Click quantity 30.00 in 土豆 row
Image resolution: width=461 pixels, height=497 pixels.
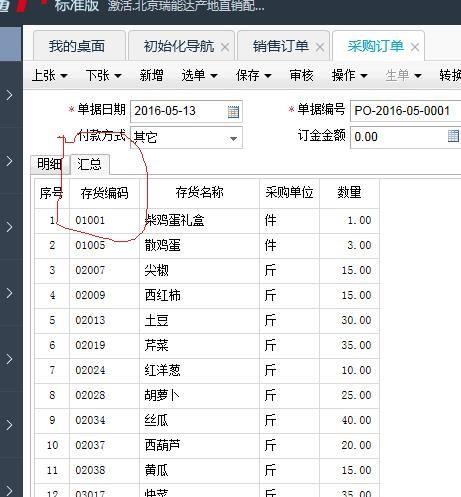(356, 320)
